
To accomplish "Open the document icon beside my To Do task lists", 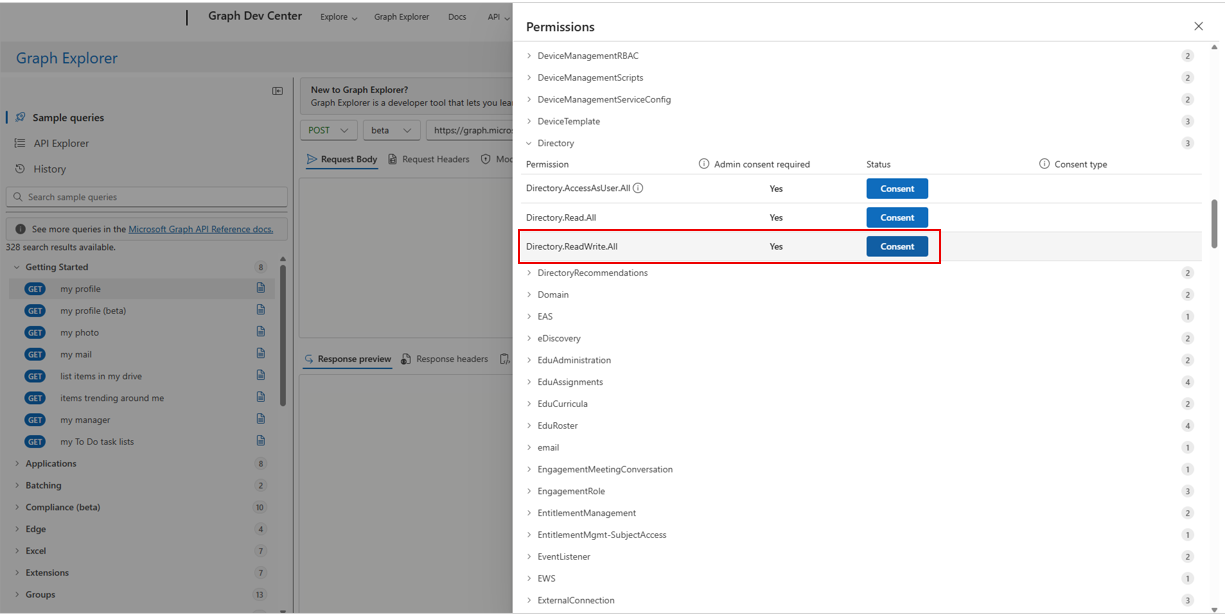I will [260, 441].
